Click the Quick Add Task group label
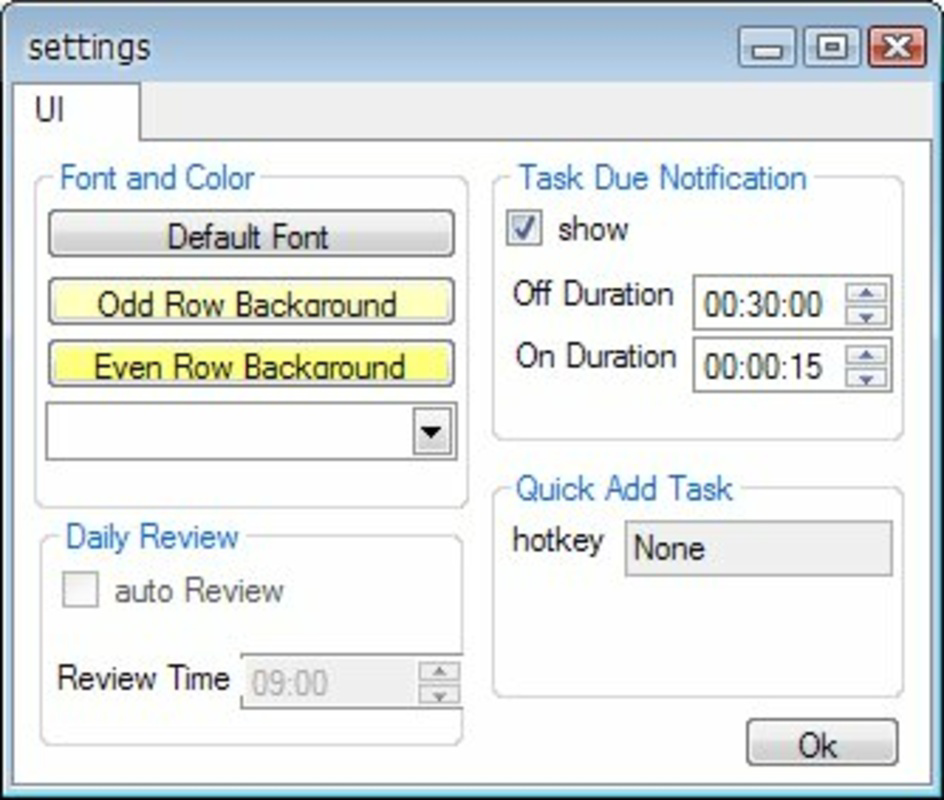The image size is (944, 800). pyautogui.click(x=624, y=488)
